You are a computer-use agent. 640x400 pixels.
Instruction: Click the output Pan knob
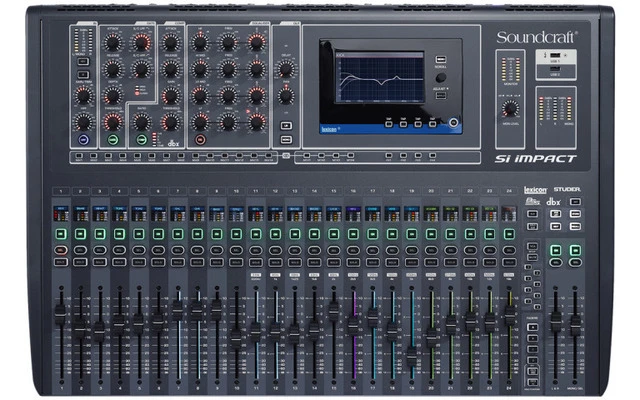tap(286, 96)
